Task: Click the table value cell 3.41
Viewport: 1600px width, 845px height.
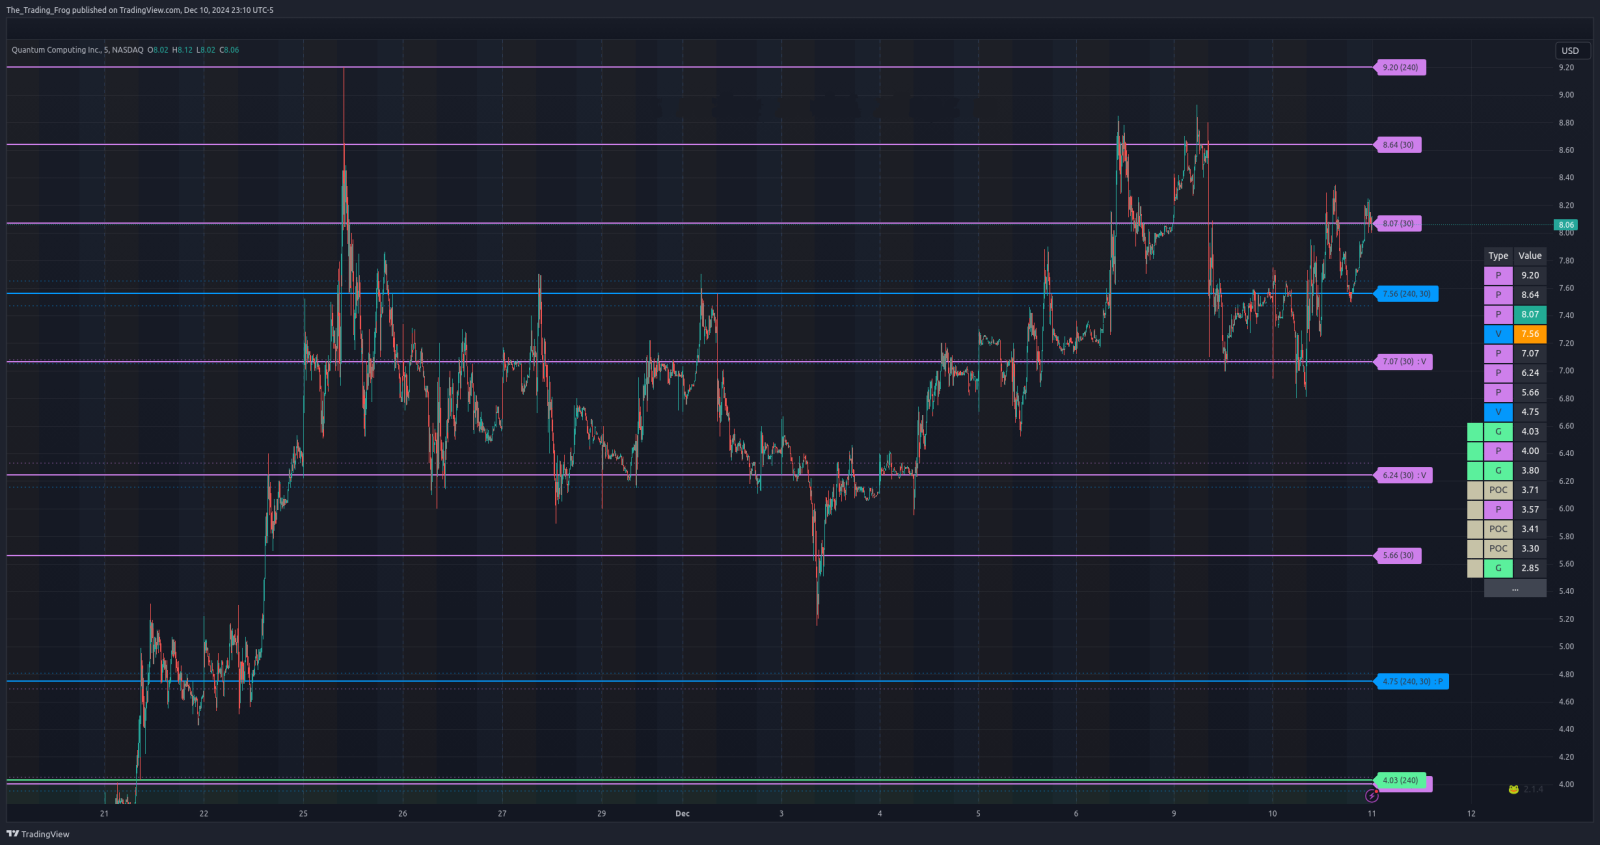Action: 1530,529
